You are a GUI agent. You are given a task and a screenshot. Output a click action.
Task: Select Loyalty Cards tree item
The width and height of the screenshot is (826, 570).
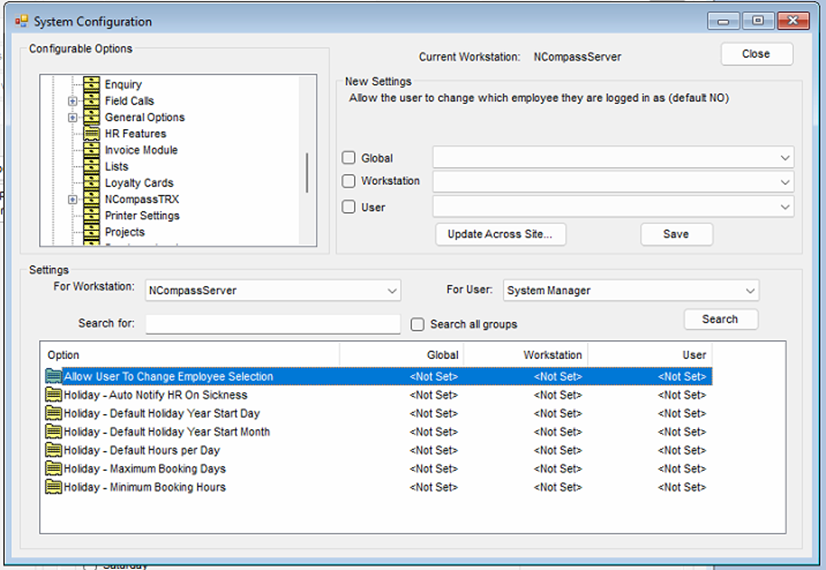(x=139, y=183)
